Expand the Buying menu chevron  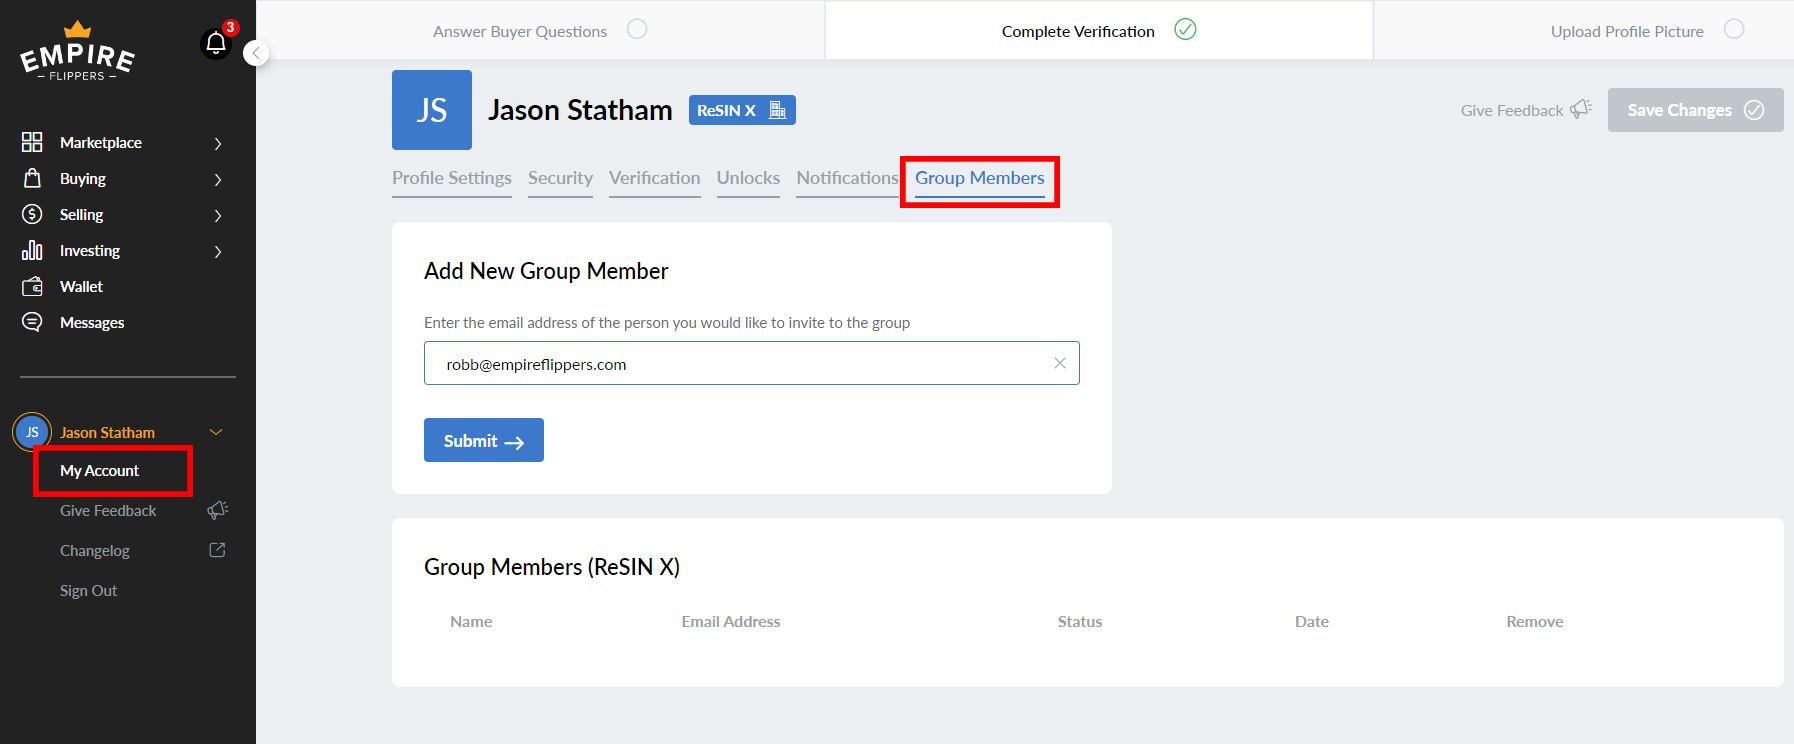218,179
